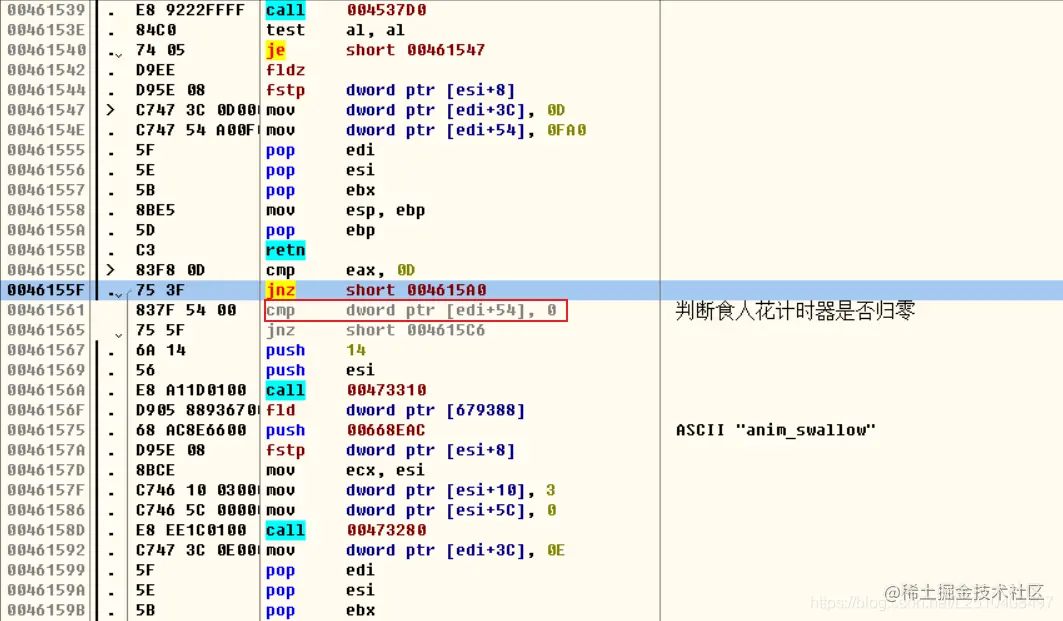The image size is (1063, 621).
Task: Click hex bytes 83F8 0D
Action: tap(170, 271)
